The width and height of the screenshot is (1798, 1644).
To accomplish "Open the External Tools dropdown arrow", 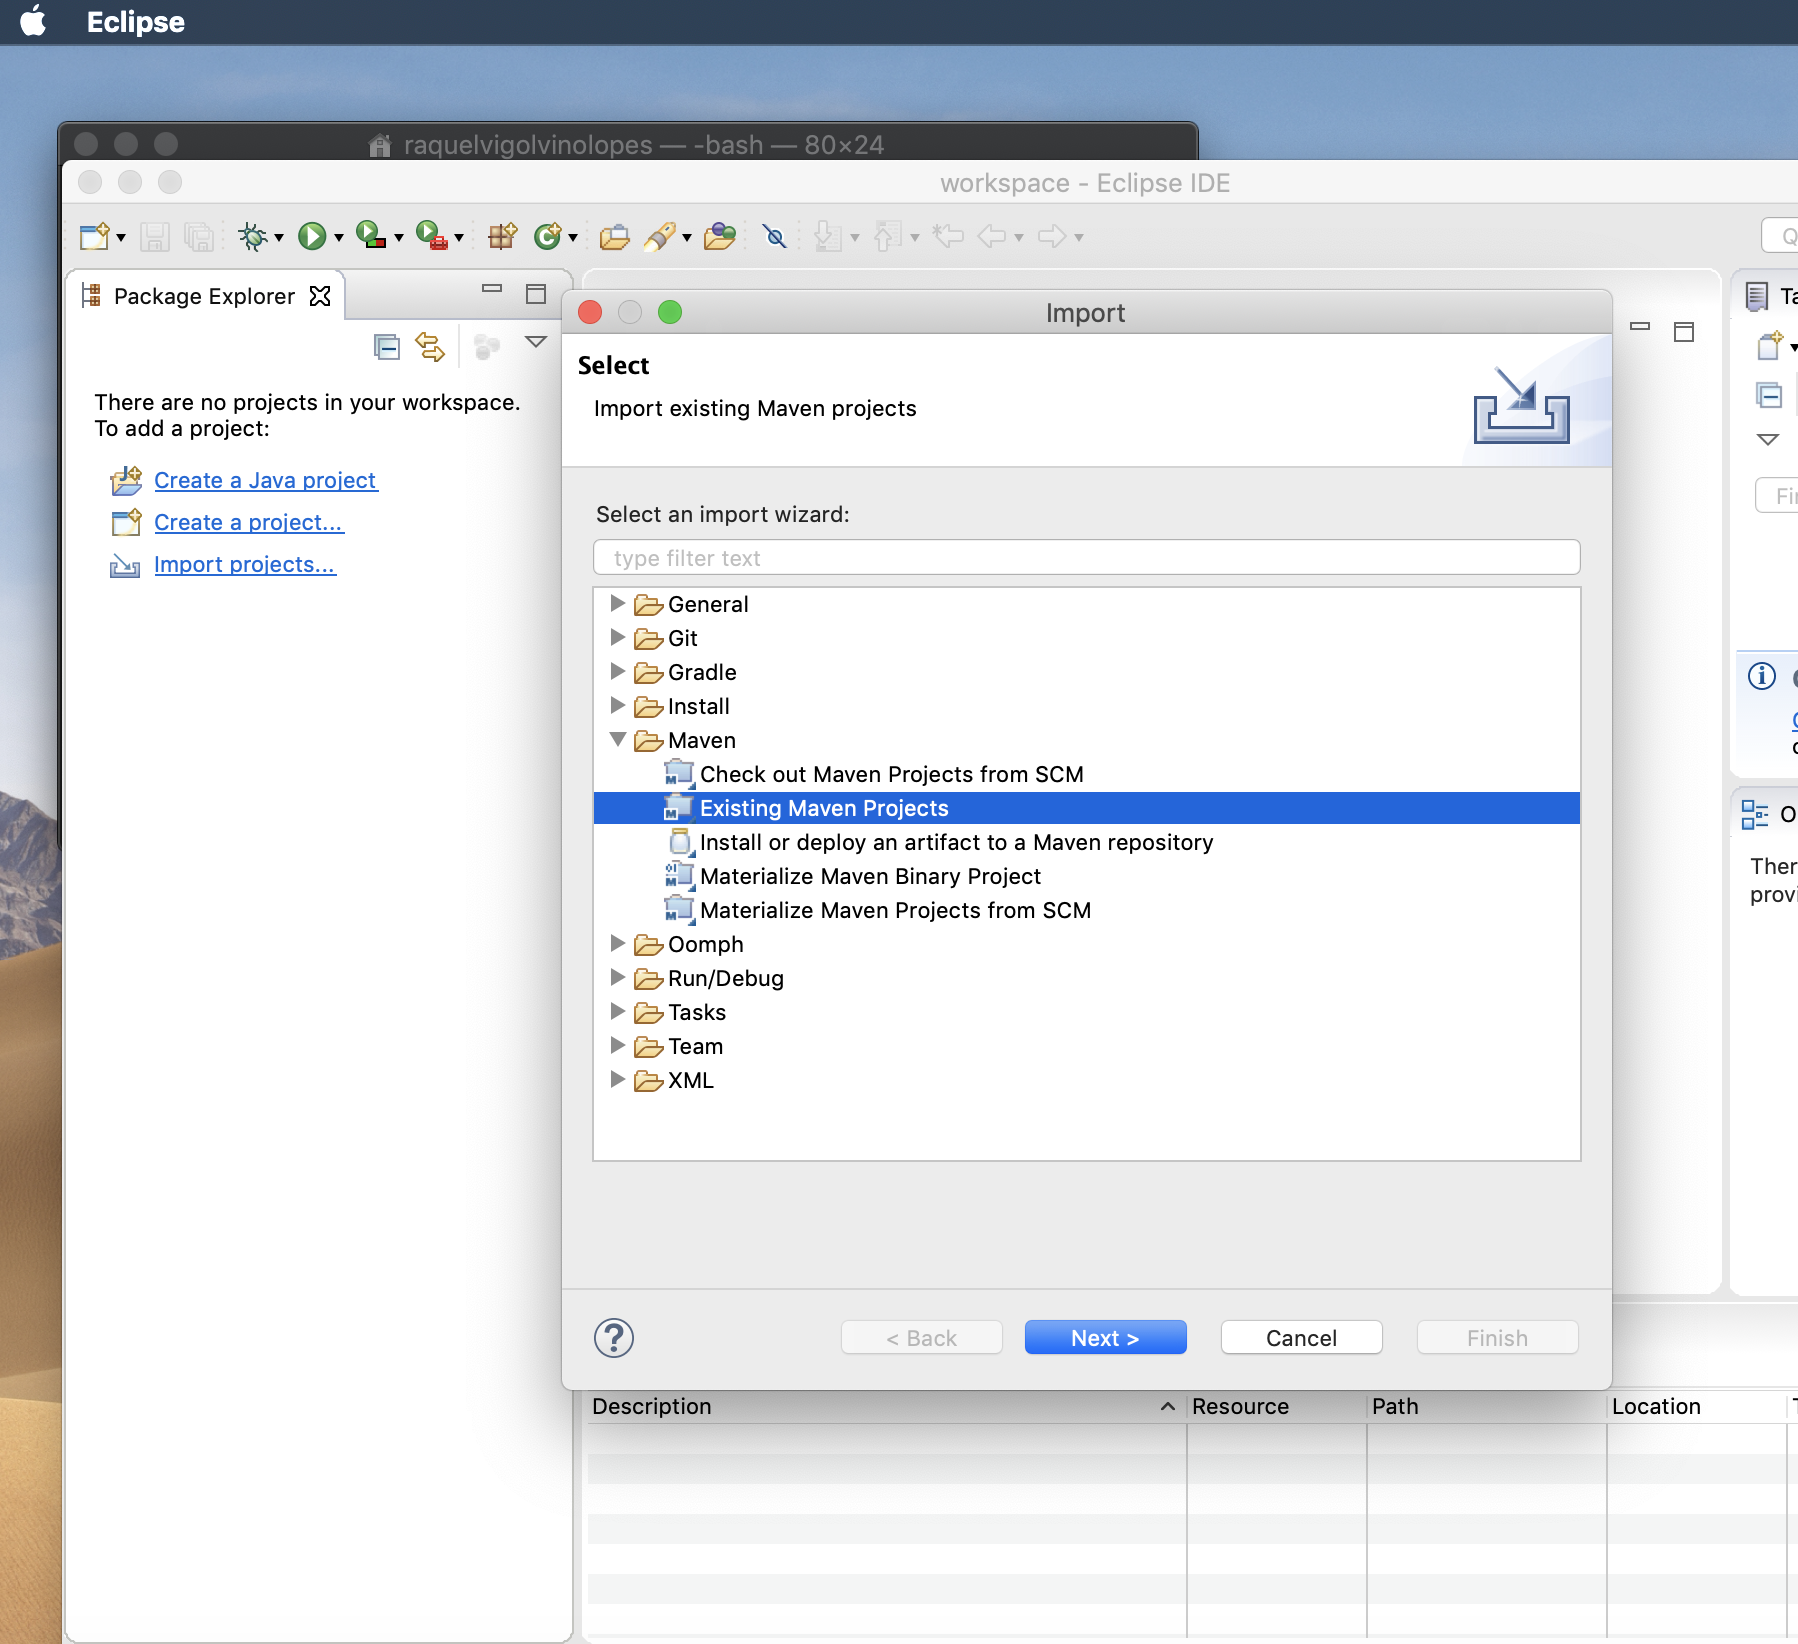I will [458, 238].
